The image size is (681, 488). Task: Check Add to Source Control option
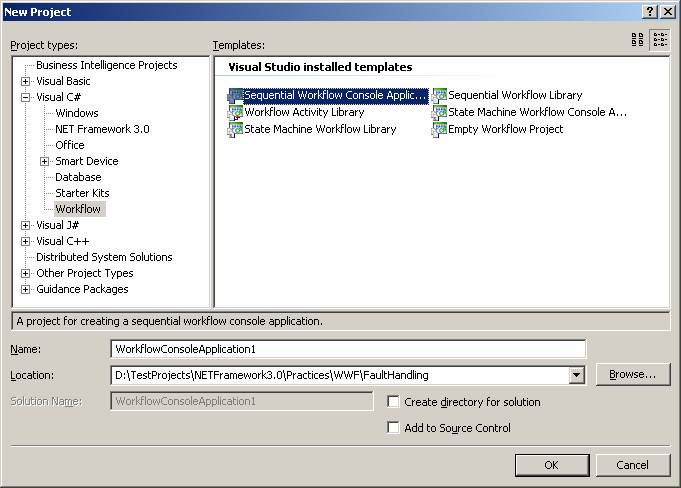pyautogui.click(x=395, y=428)
